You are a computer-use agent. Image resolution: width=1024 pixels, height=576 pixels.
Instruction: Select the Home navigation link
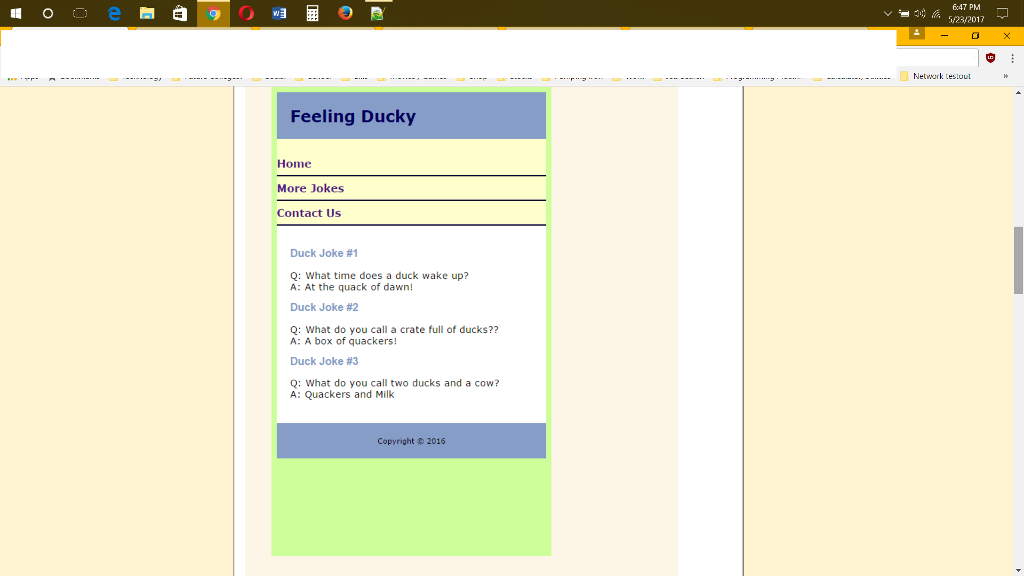[x=293, y=163]
